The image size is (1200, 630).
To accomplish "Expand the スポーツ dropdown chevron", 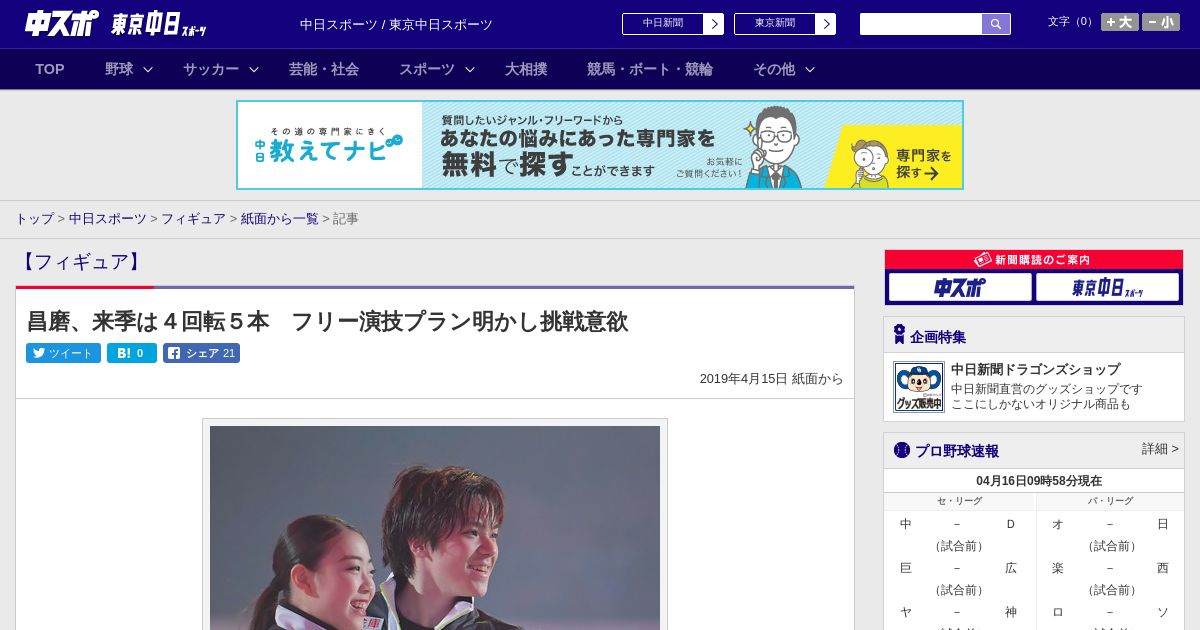I will click(470, 69).
